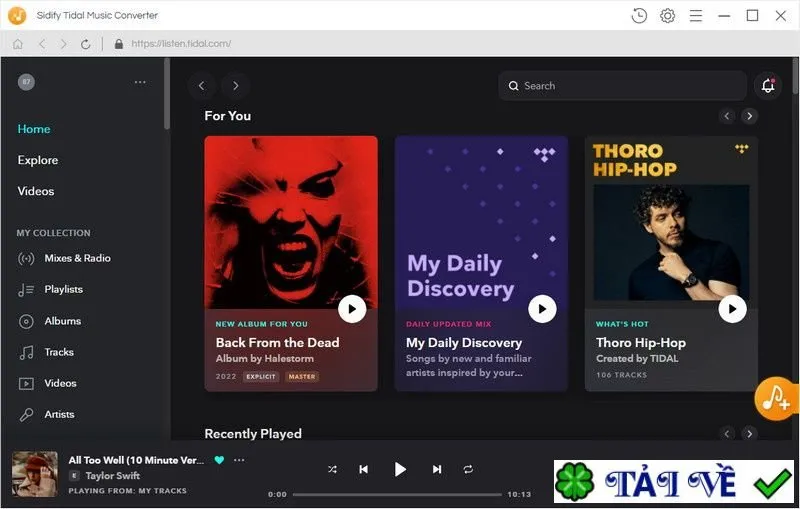Toggle shuffle playback

(332, 469)
